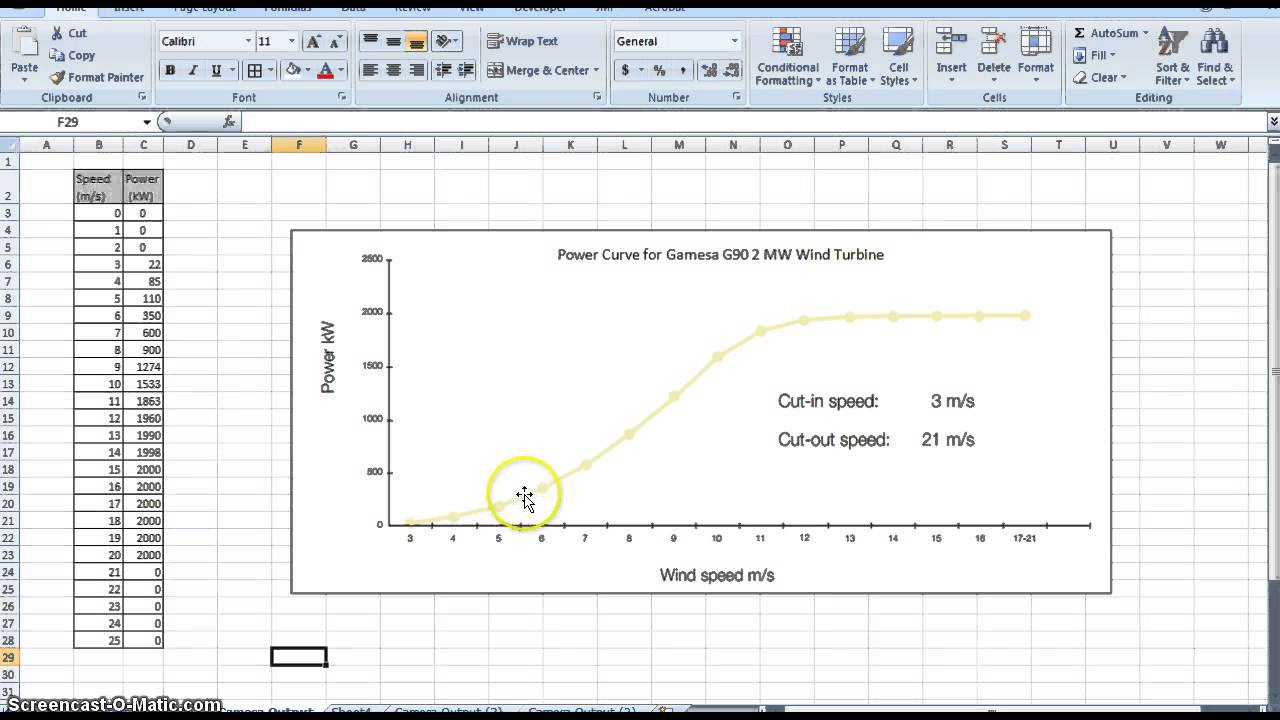1280x720 pixels.
Task: Click the Insert Function fx icon
Action: [x=229, y=121]
